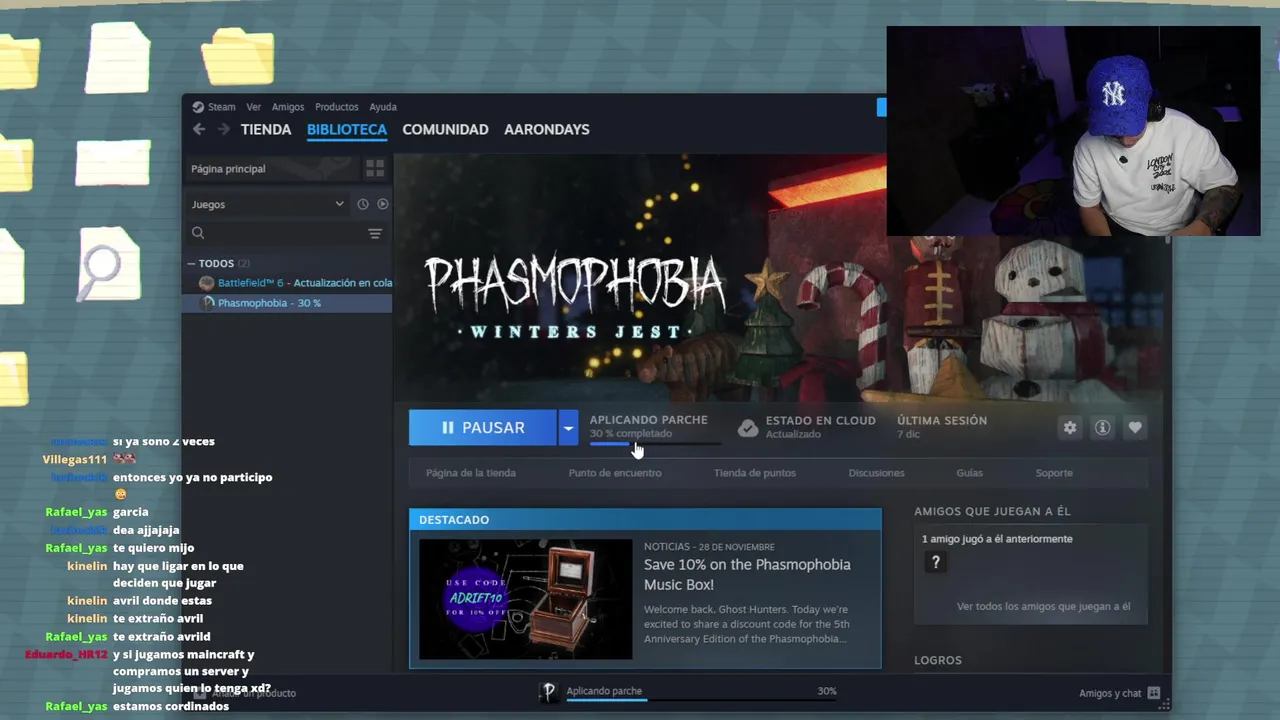Go forward with the right arrow
The width and height of the screenshot is (1280, 720).
click(x=224, y=129)
